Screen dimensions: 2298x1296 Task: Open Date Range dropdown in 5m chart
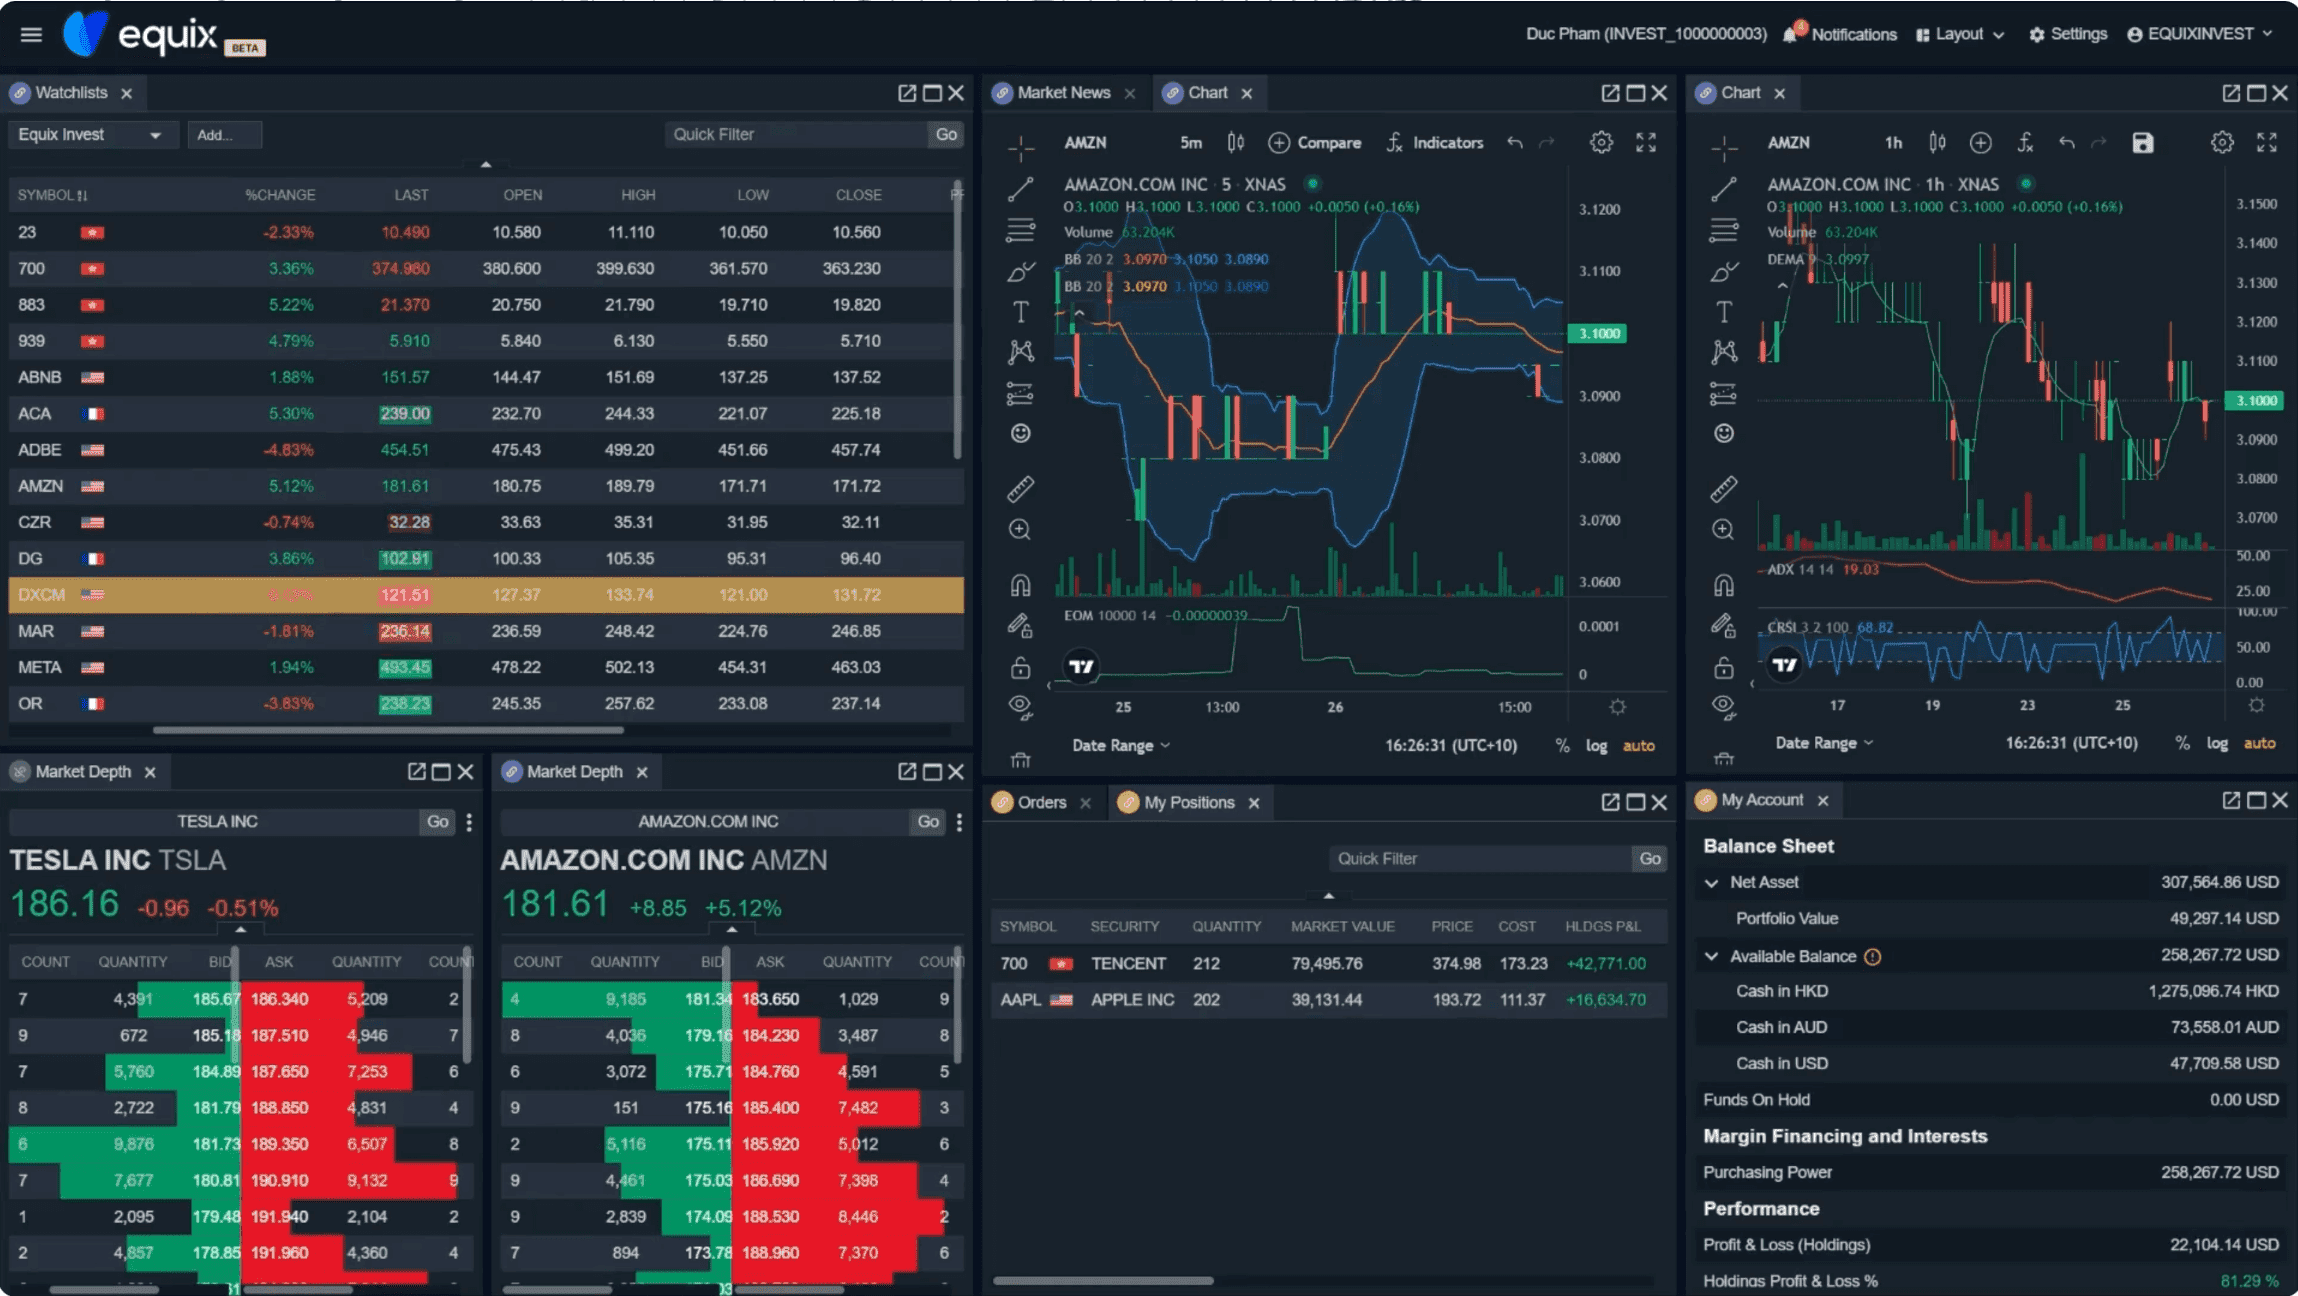pos(1121,746)
